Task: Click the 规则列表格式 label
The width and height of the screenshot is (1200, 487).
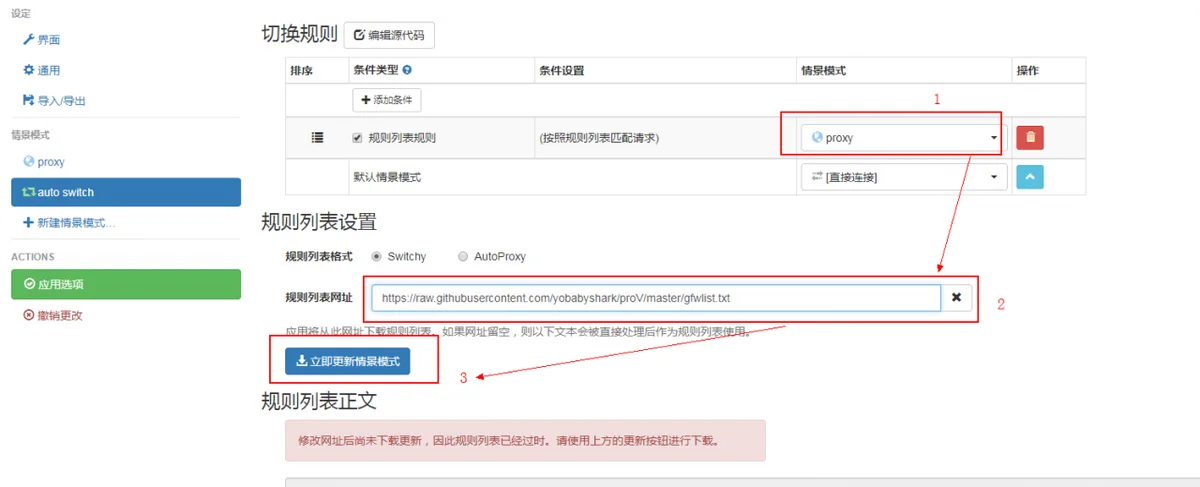Action: click(x=319, y=257)
